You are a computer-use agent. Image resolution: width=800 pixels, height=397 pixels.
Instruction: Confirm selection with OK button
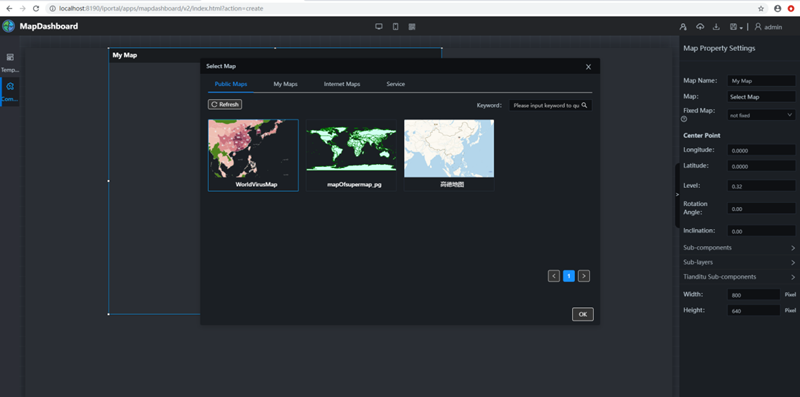583,314
